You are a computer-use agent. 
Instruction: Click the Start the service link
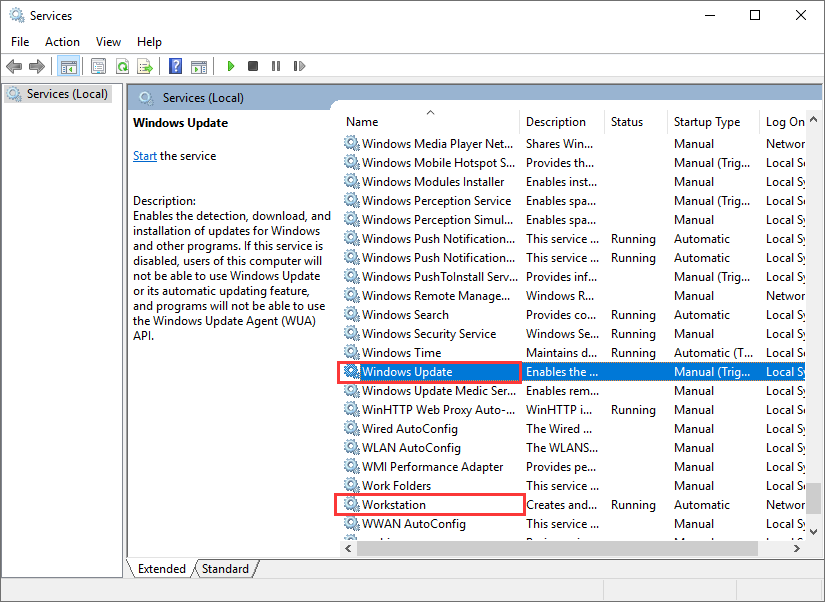pos(145,156)
